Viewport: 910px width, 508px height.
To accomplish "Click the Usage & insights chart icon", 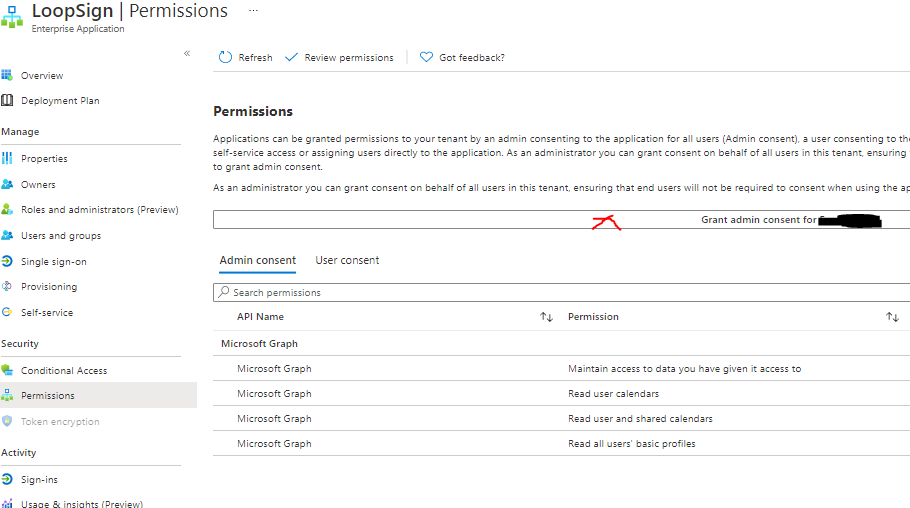I will pyautogui.click(x=7, y=503).
